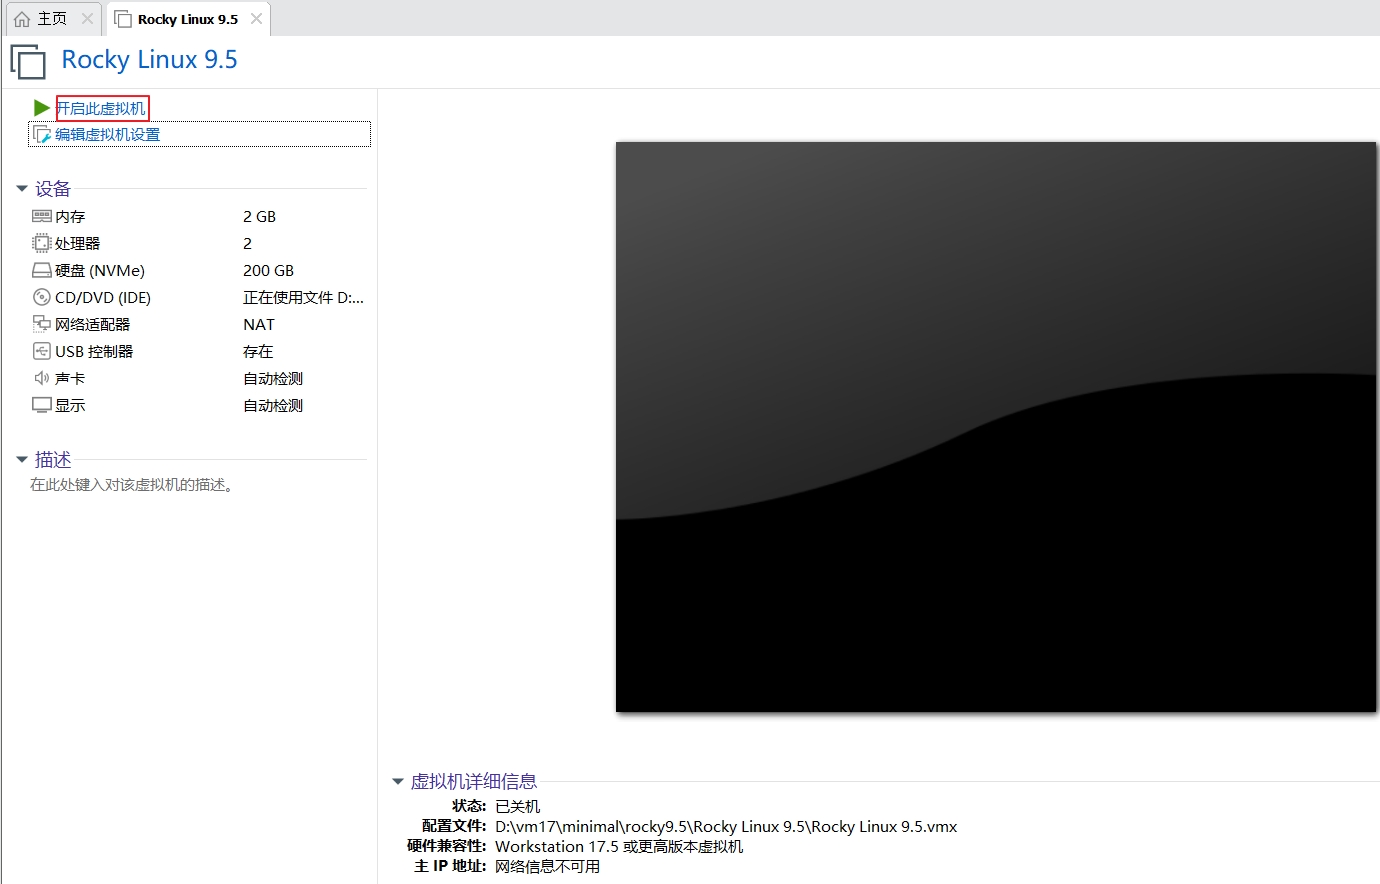This screenshot has width=1380, height=884.
Task: Click the description field placeholder text
Action: tap(131, 484)
